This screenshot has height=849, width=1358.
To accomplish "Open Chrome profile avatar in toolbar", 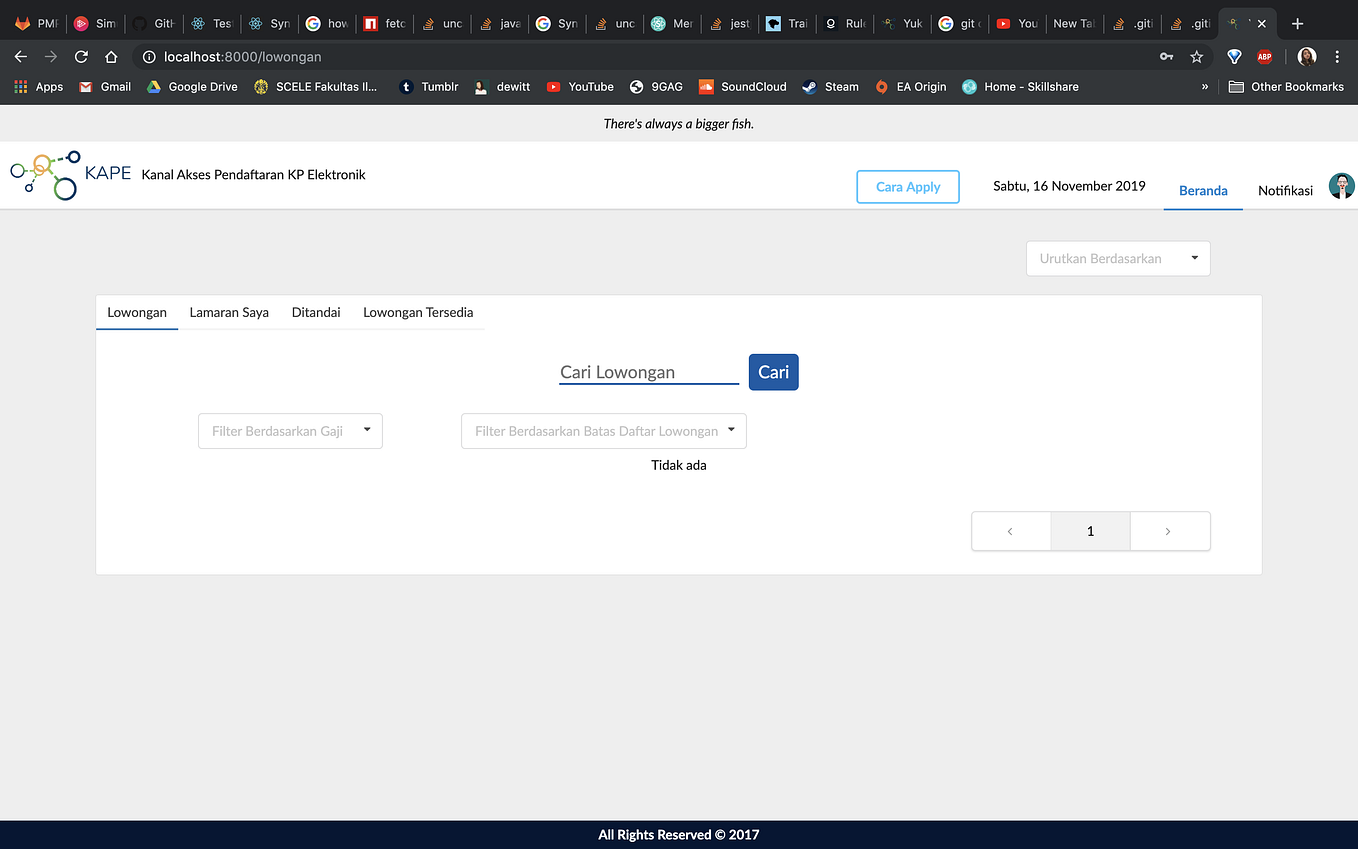I will pos(1307,57).
